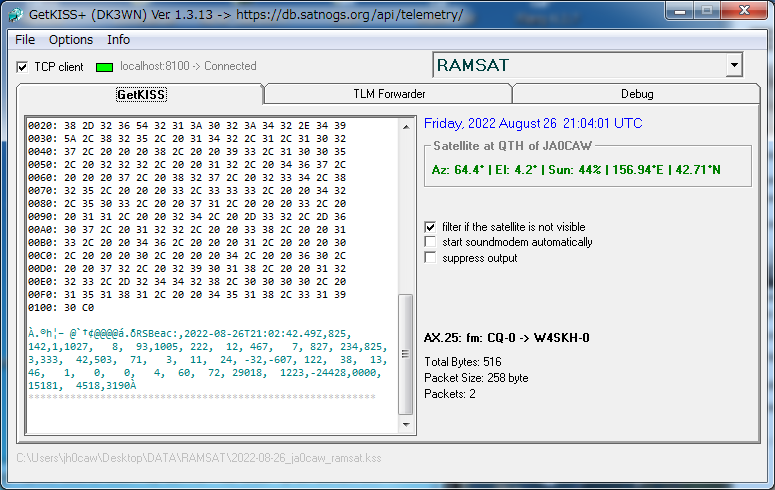Toggle the TCP client checkbox

point(22,67)
